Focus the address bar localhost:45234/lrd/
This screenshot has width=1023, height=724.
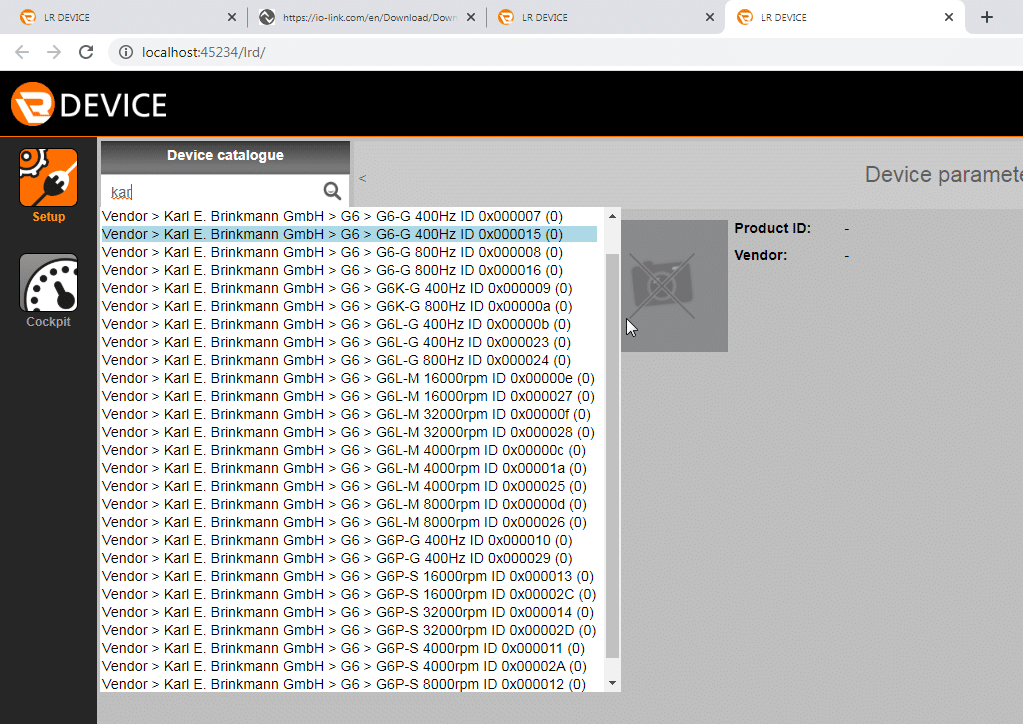[x=204, y=52]
